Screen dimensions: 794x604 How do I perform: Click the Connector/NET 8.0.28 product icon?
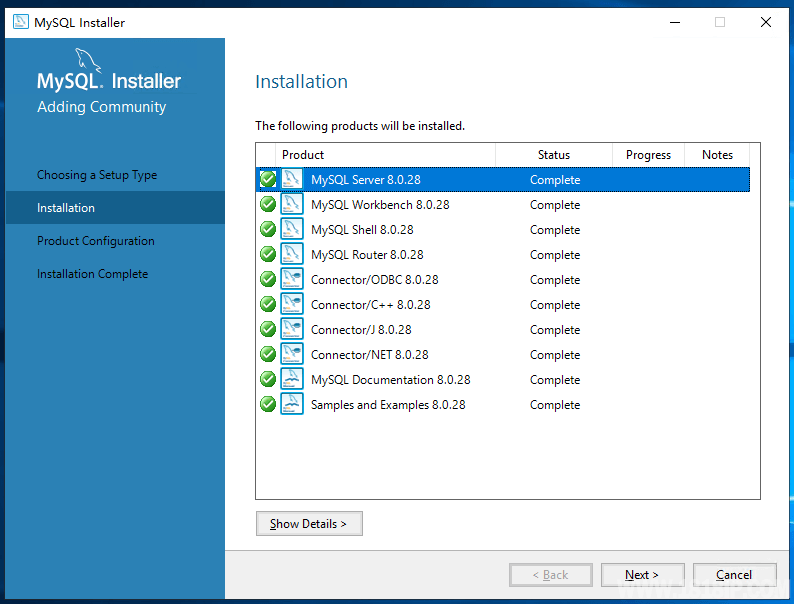(x=292, y=354)
